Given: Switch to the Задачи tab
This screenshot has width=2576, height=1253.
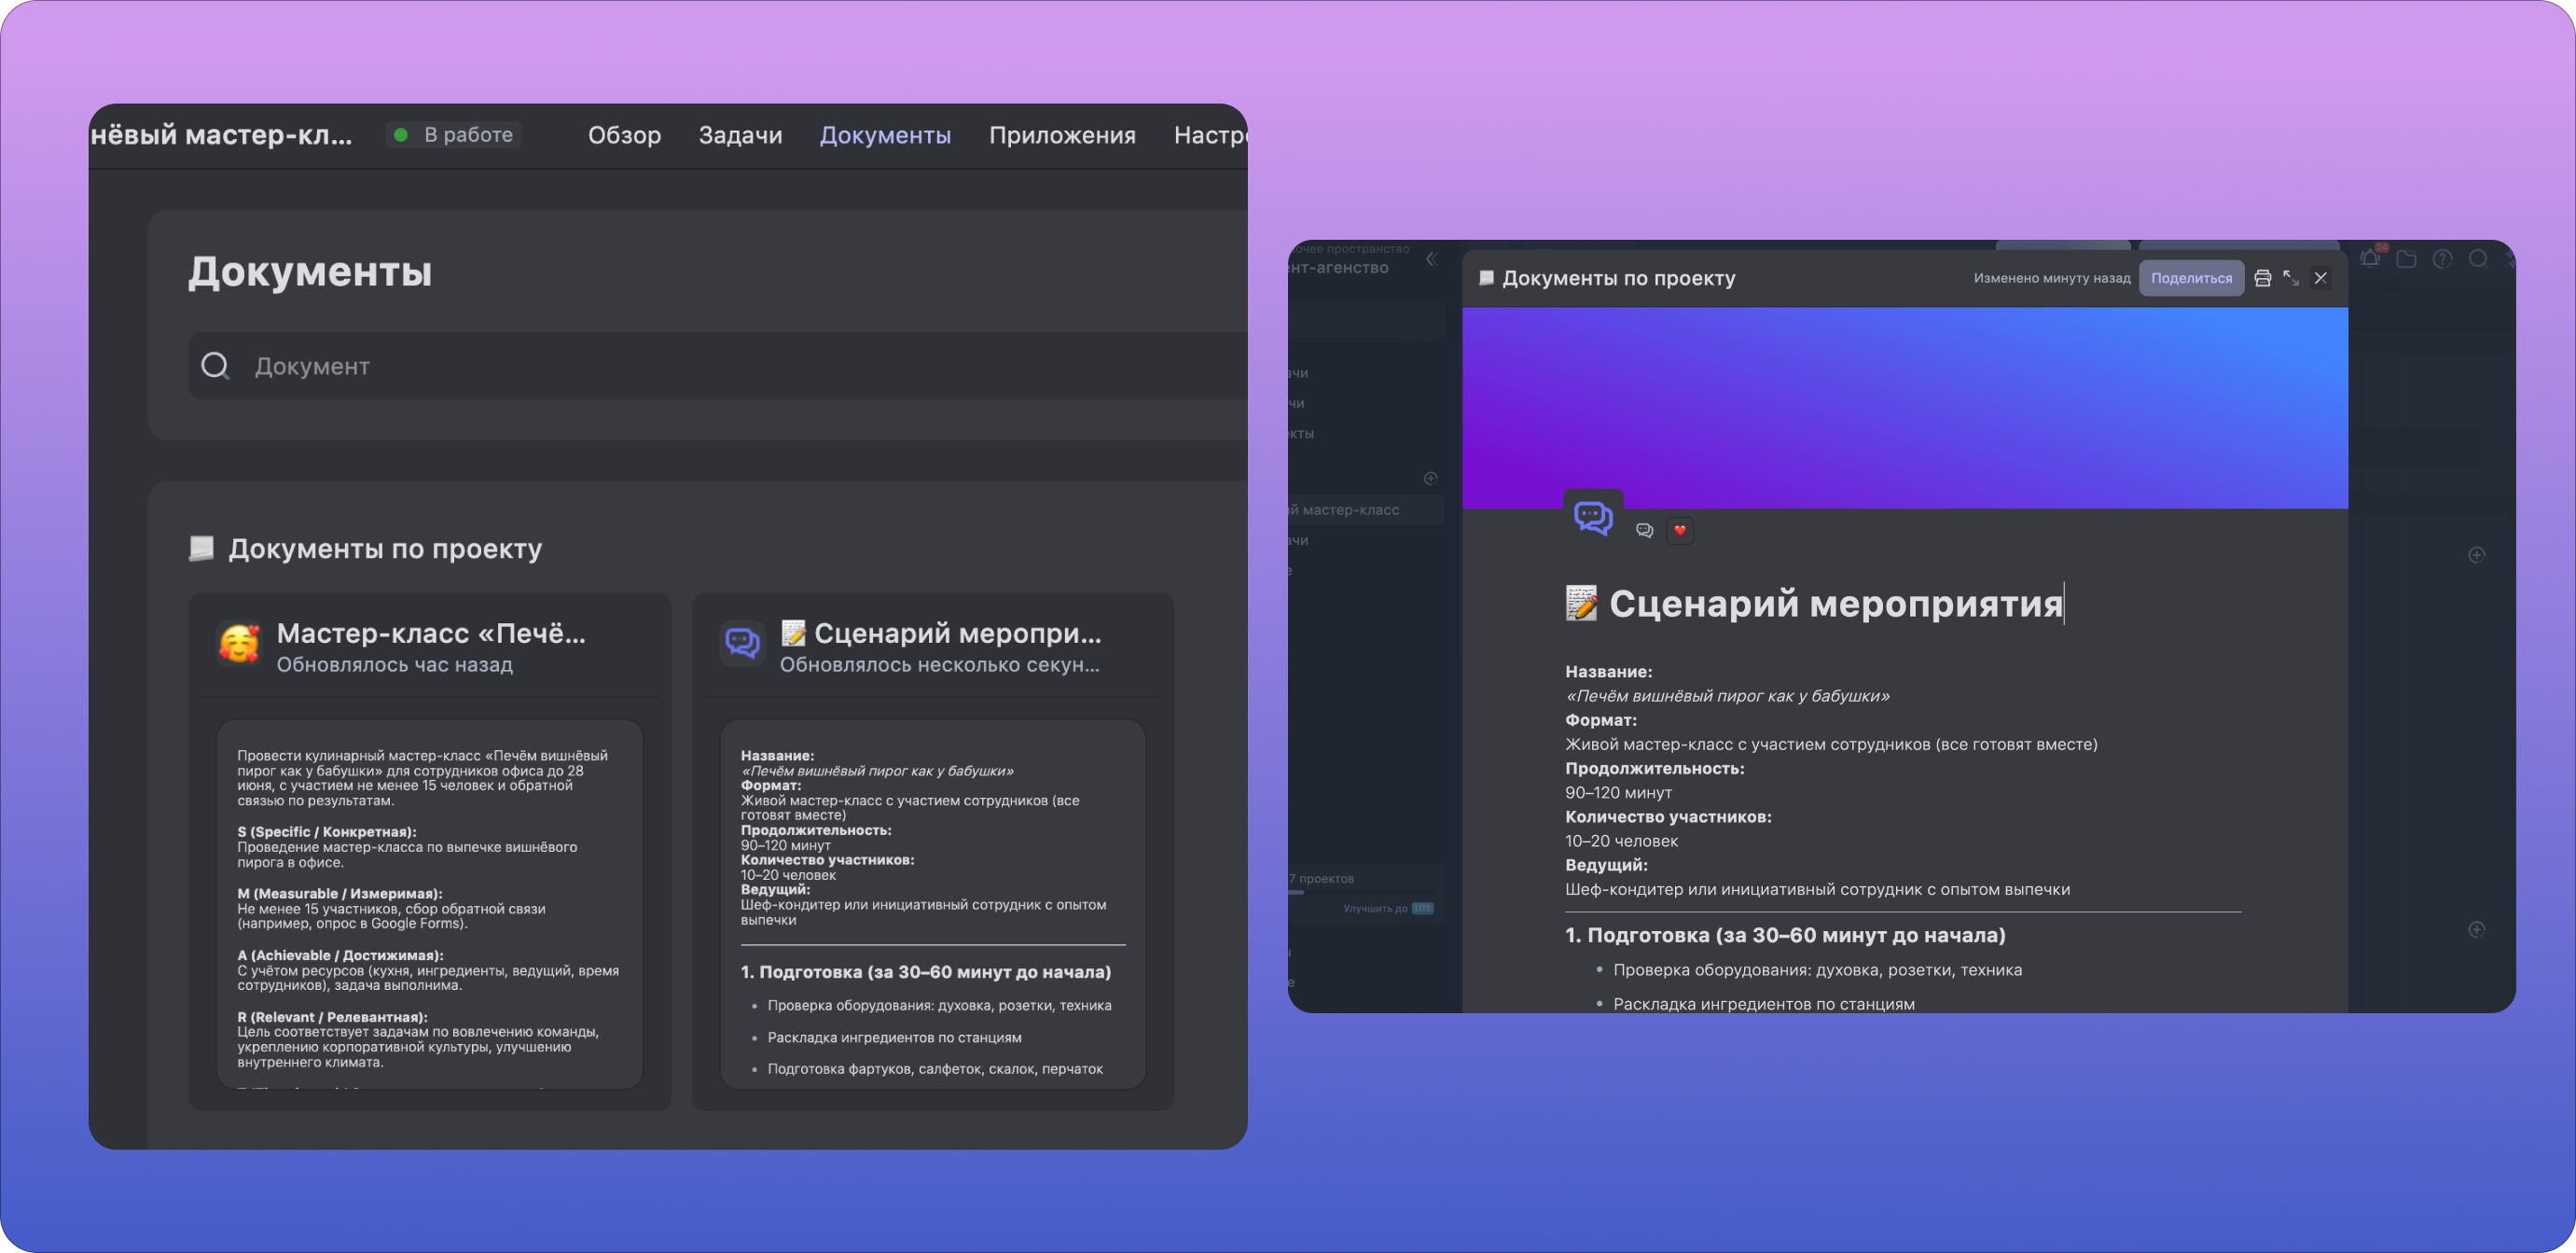Looking at the screenshot, I should click(740, 135).
